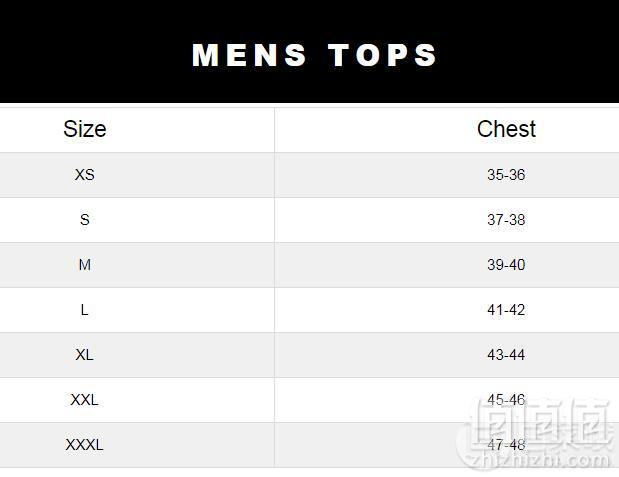Viewport: 619px width, 477px height.
Task: Select the 37-38 chest value
Action: (506, 220)
